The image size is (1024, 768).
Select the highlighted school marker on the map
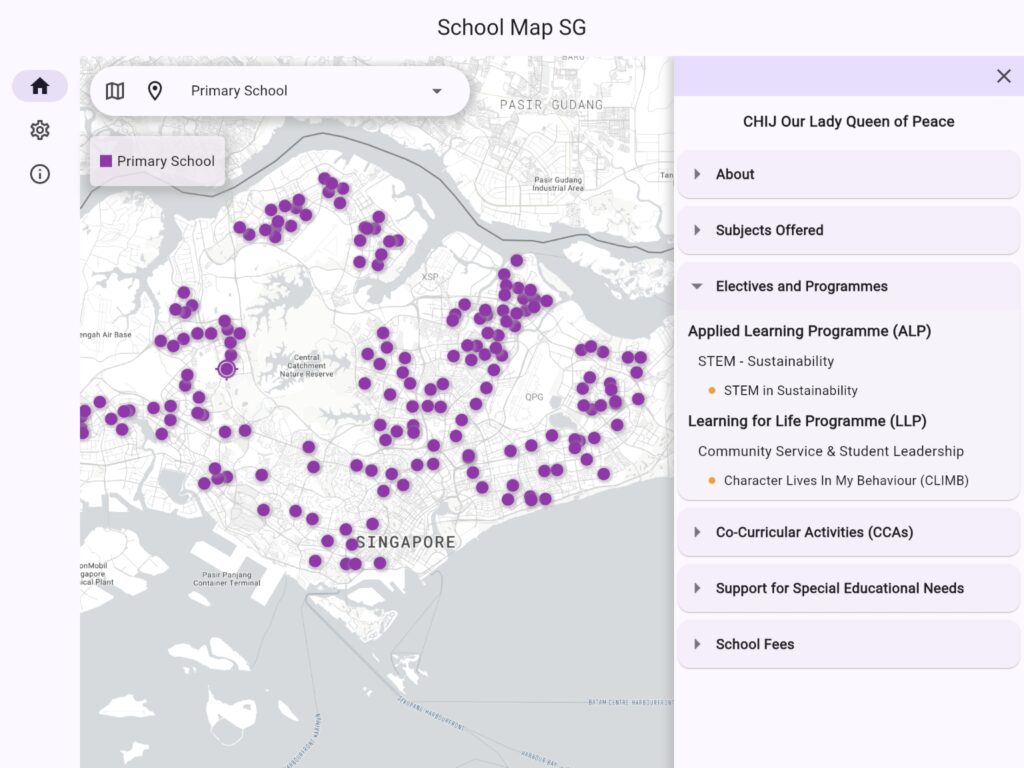click(227, 369)
